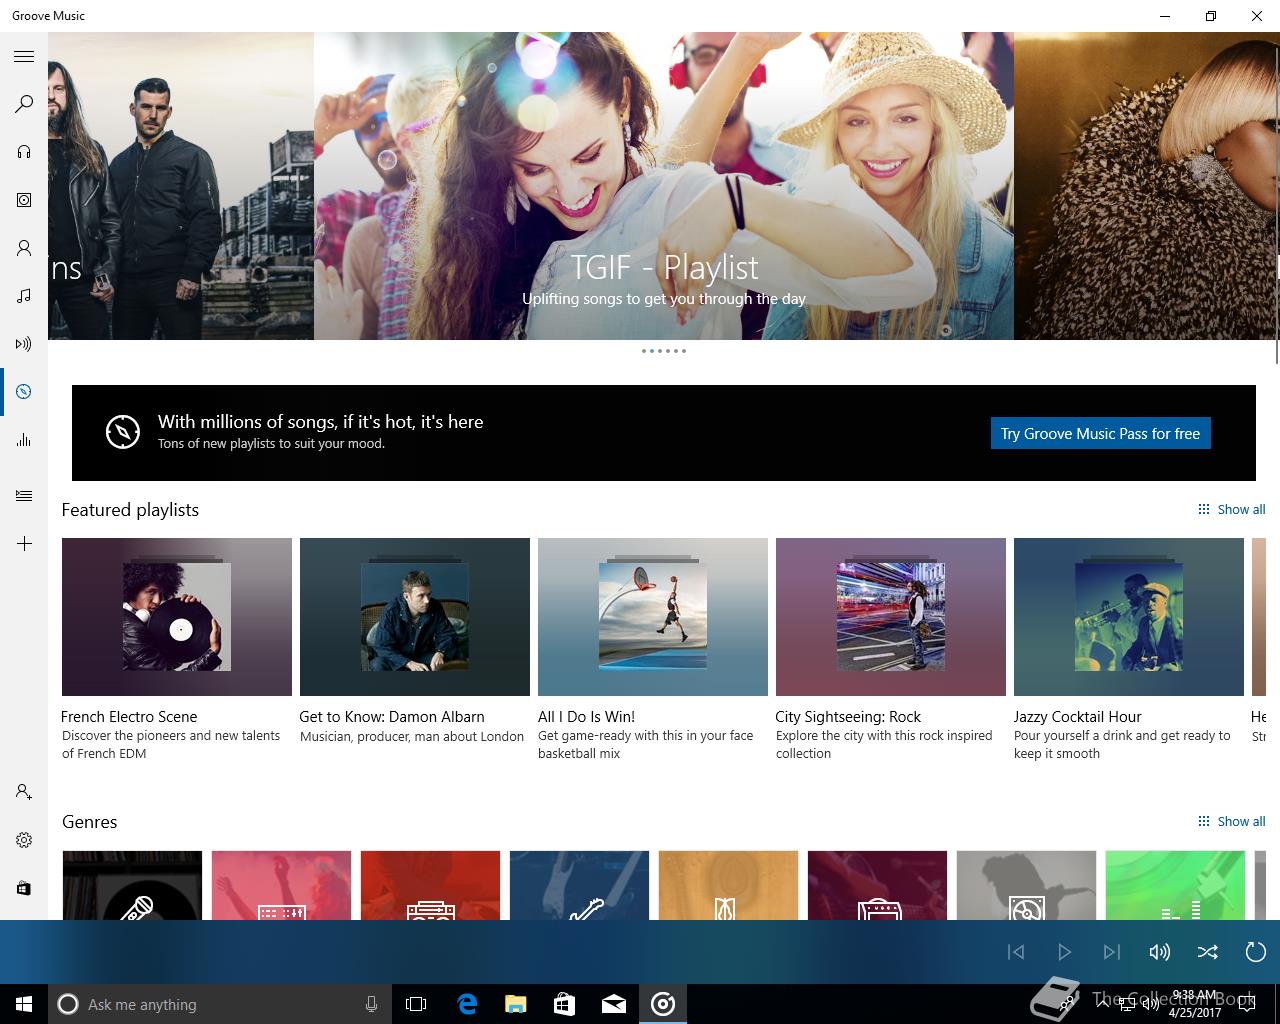1280x1024 pixels.
Task: Toggle shuffle mode
Action: 1208,952
